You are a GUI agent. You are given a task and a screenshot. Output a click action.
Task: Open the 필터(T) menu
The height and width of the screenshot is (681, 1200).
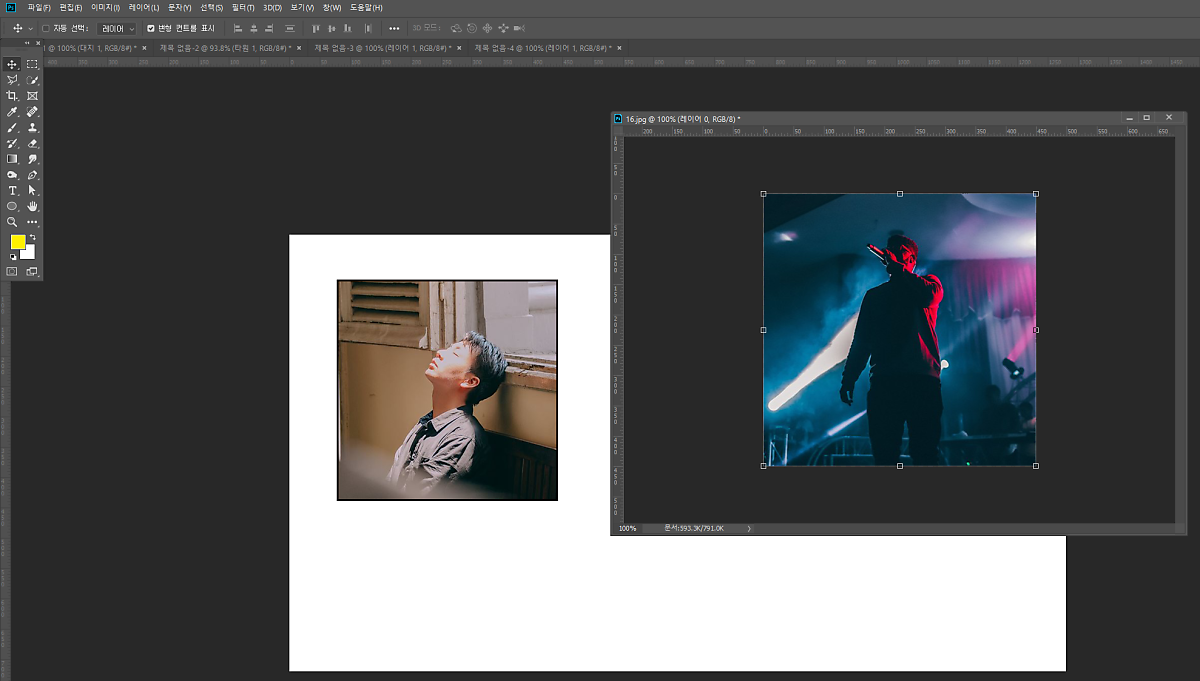(243, 8)
